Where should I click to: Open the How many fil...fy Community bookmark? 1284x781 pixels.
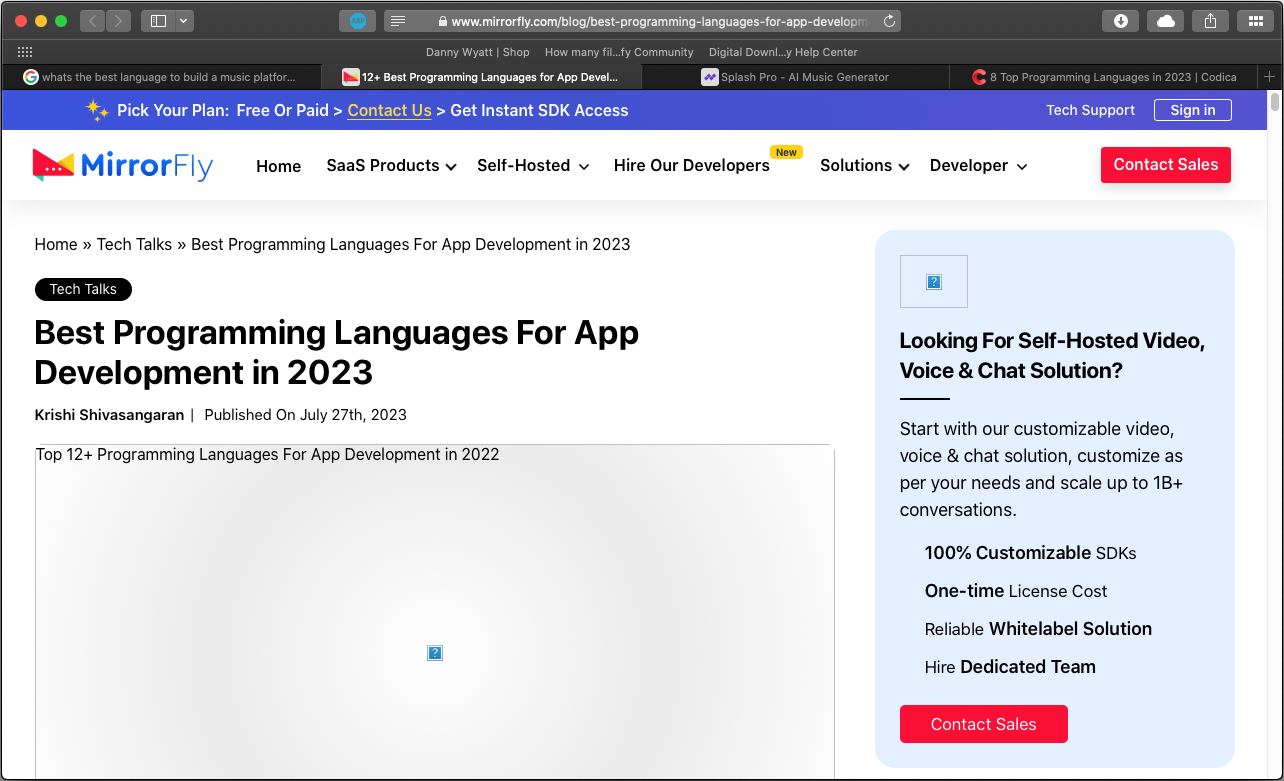(x=619, y=52)
